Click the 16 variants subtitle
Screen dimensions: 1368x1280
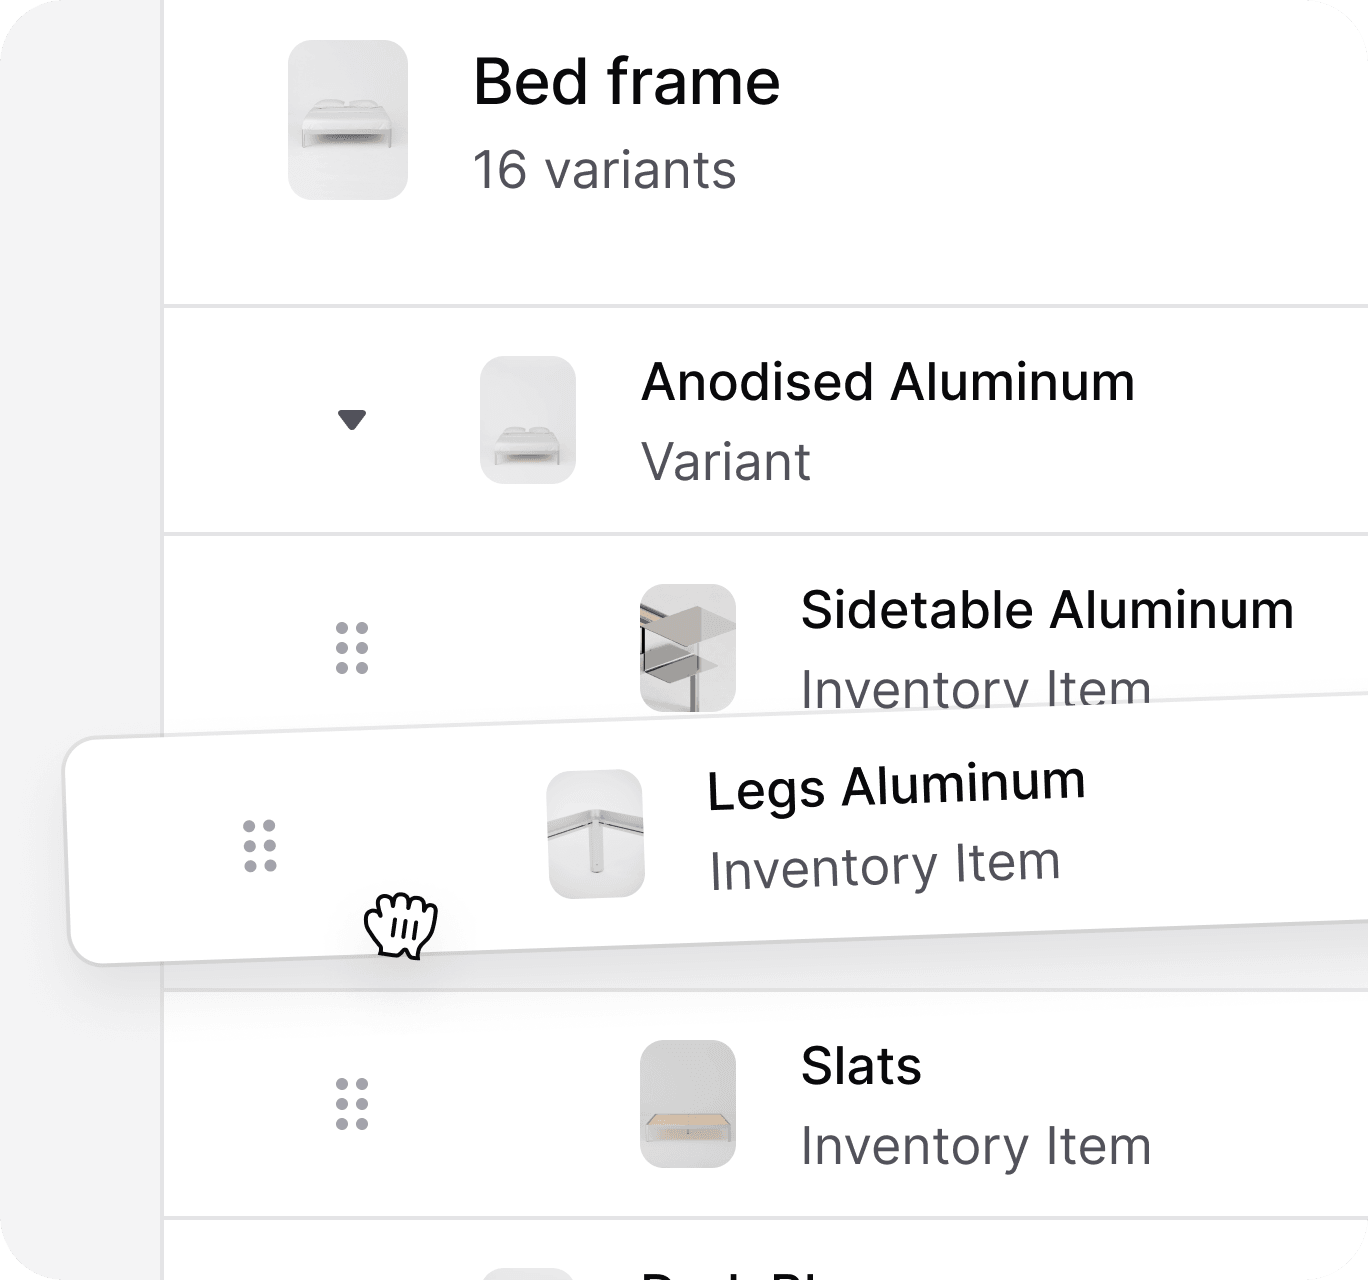pyautogui.click(x=604, y=170)
